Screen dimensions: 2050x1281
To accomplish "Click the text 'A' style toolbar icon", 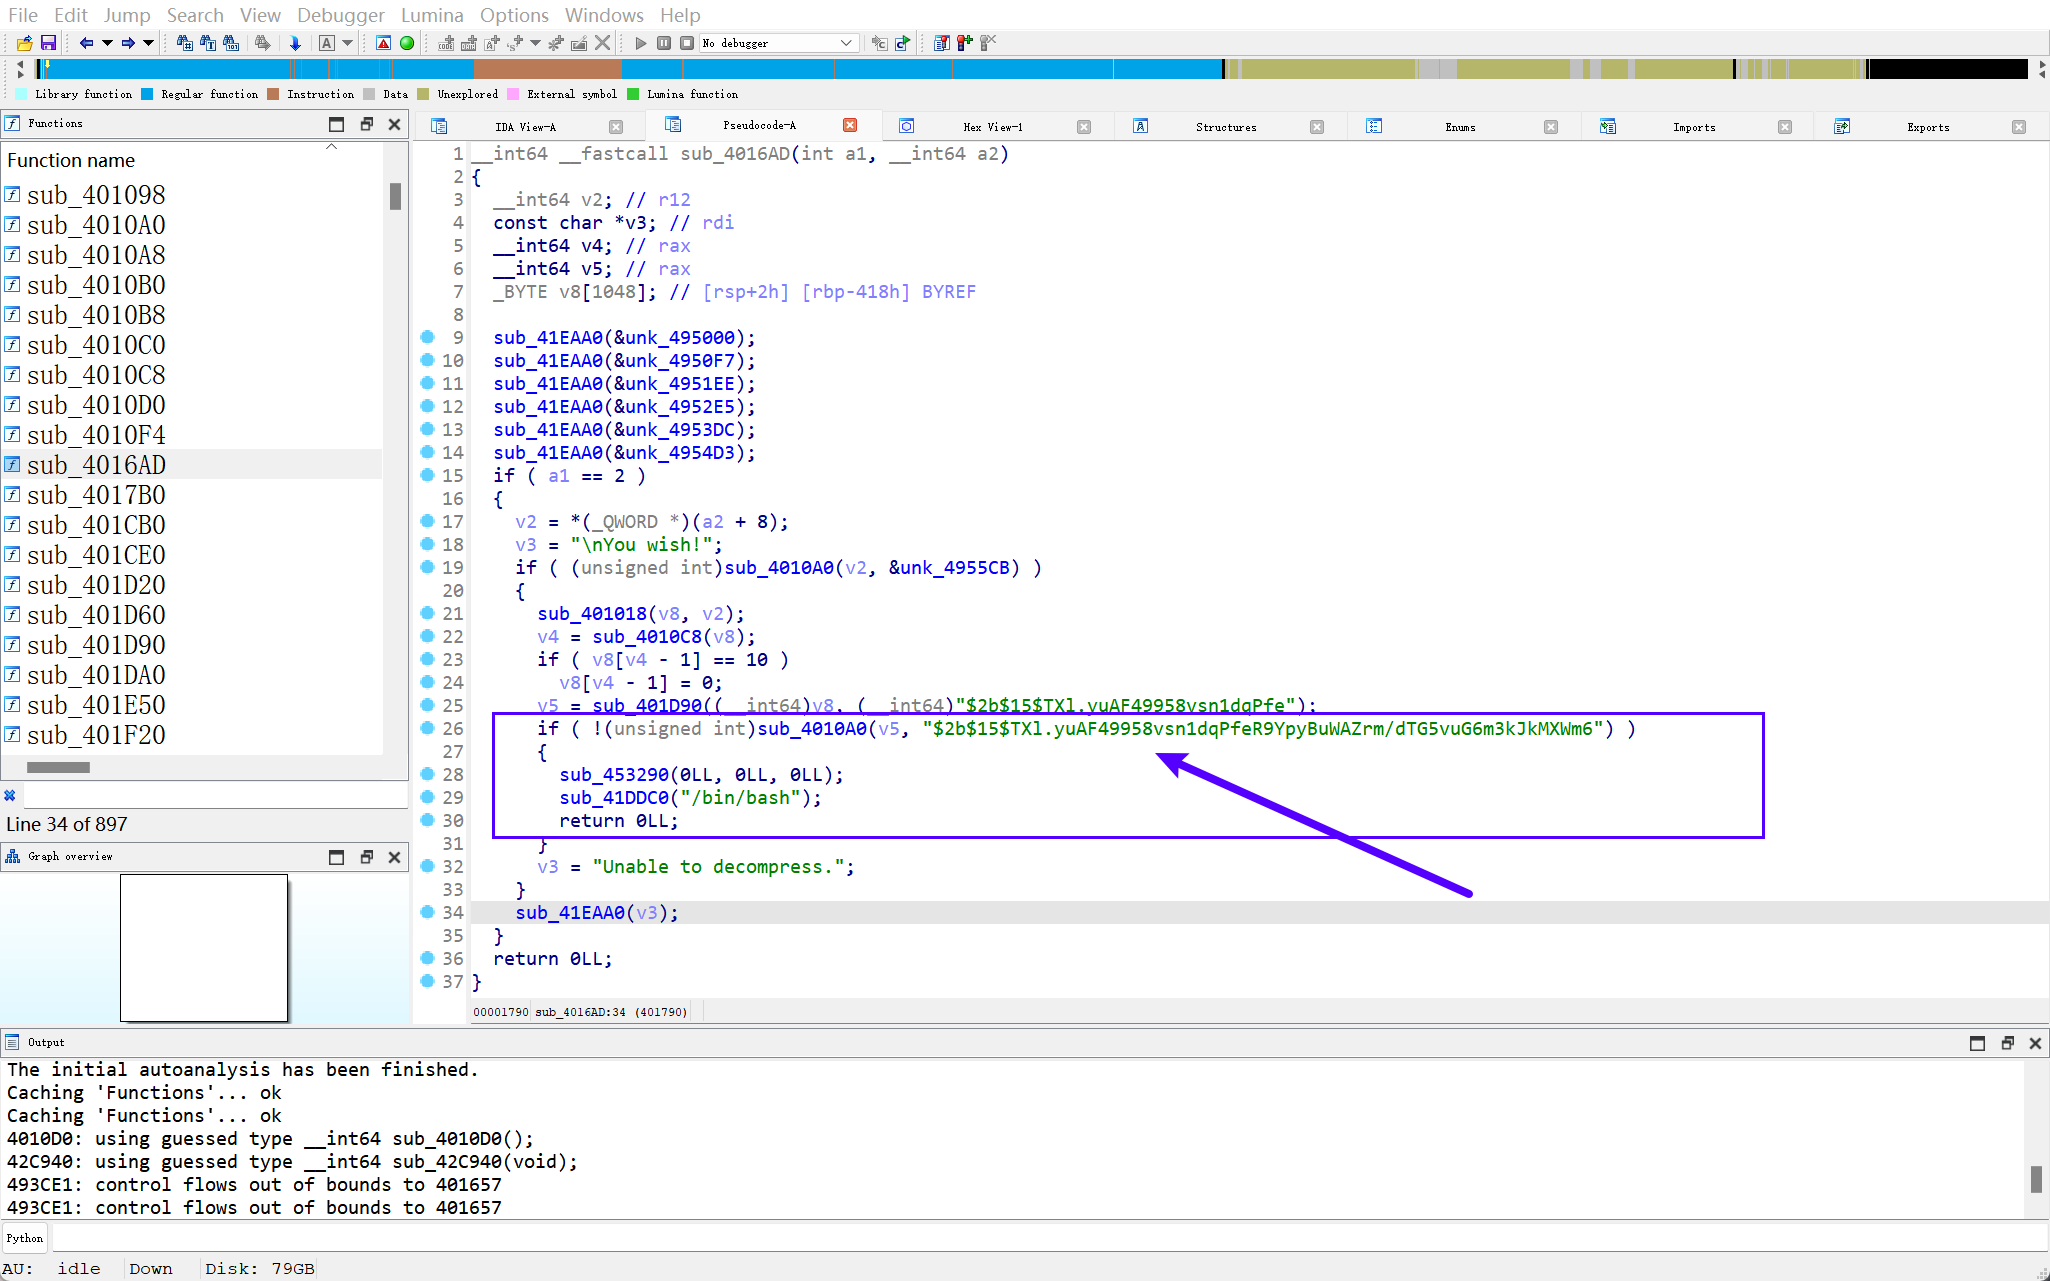I will click(x=327, y=43).
